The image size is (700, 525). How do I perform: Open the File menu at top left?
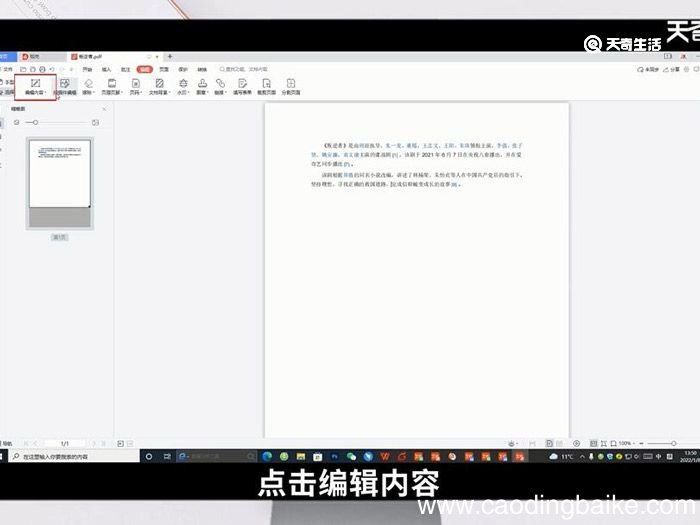6,69
